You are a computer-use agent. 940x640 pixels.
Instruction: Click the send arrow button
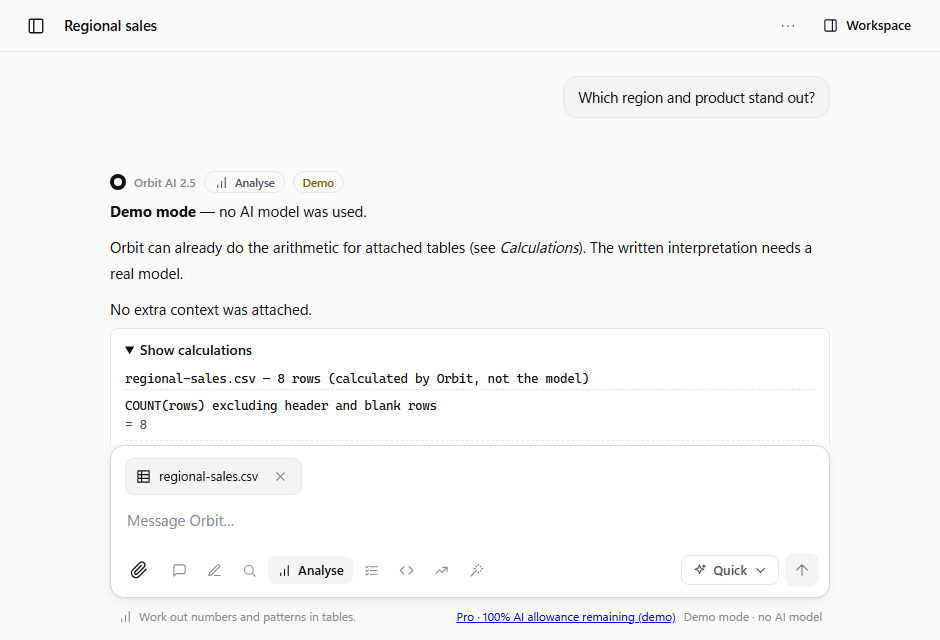coord(802,570)
